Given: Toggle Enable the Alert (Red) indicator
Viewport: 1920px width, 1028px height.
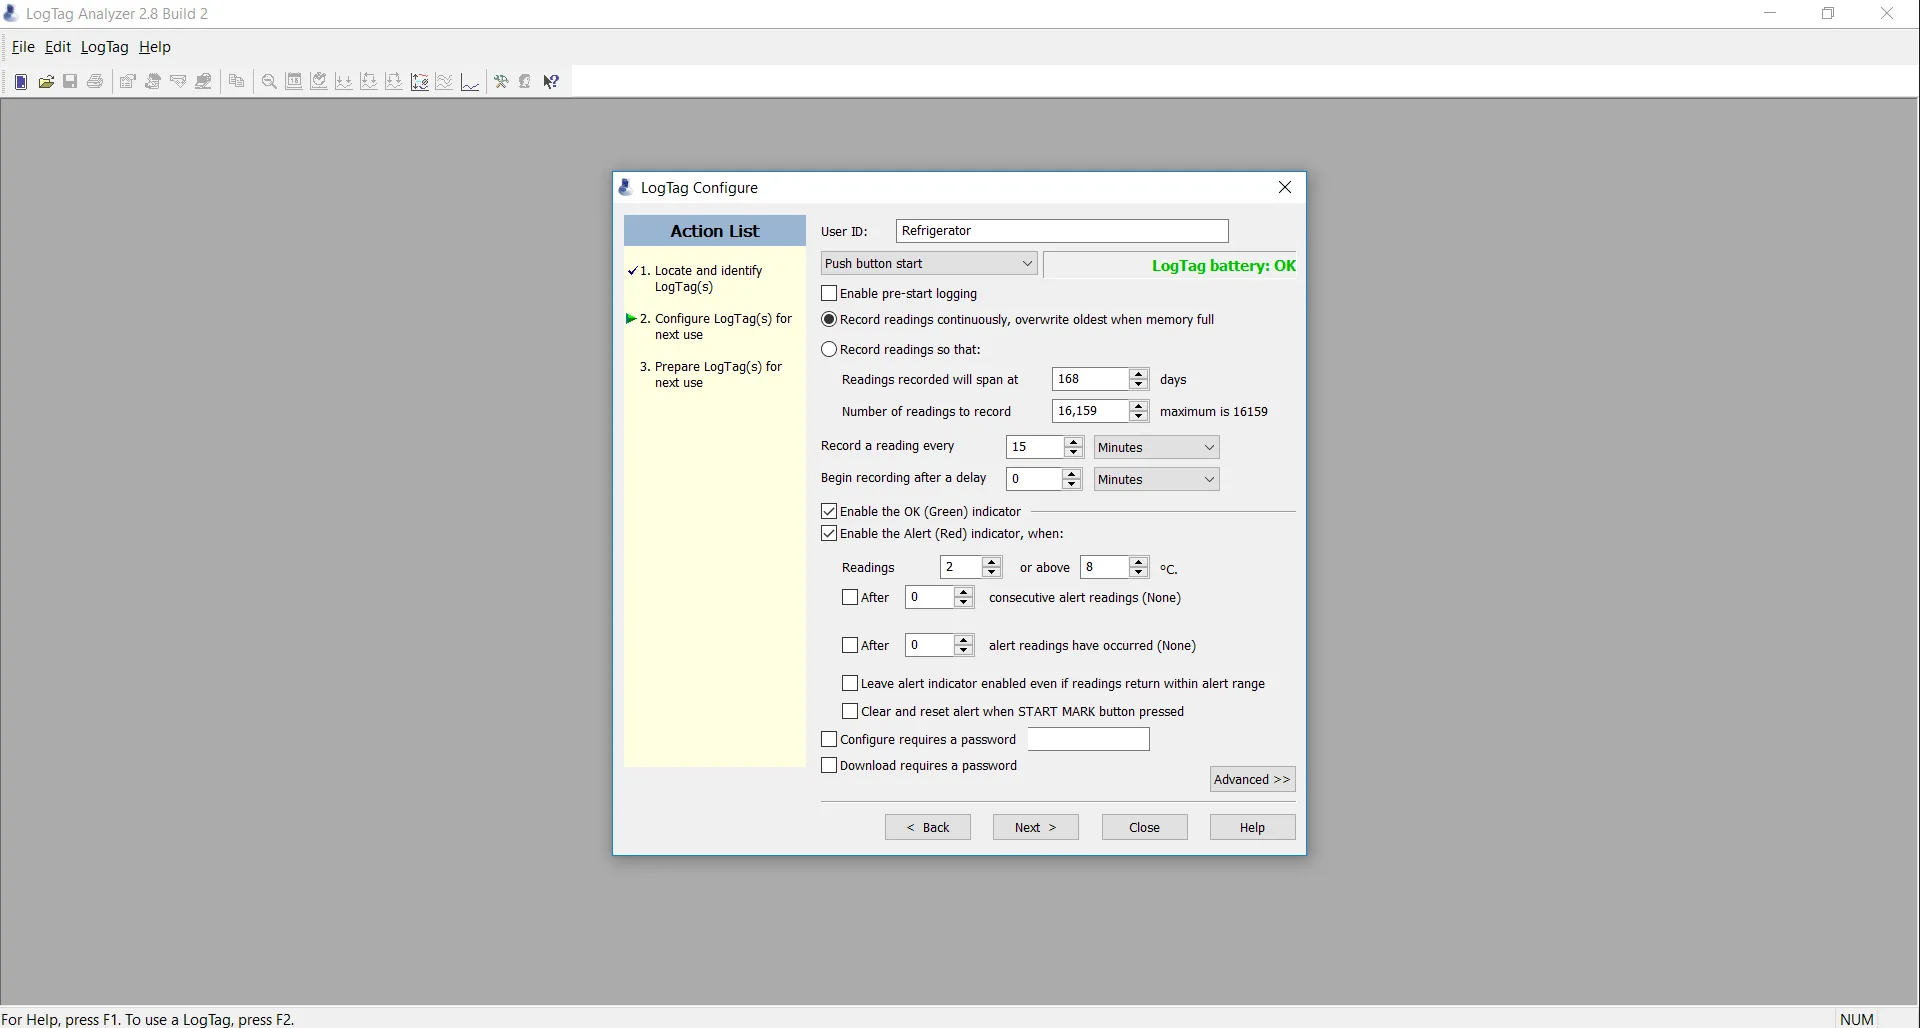Looking at the screenshot, I should (x=829, y=533).
